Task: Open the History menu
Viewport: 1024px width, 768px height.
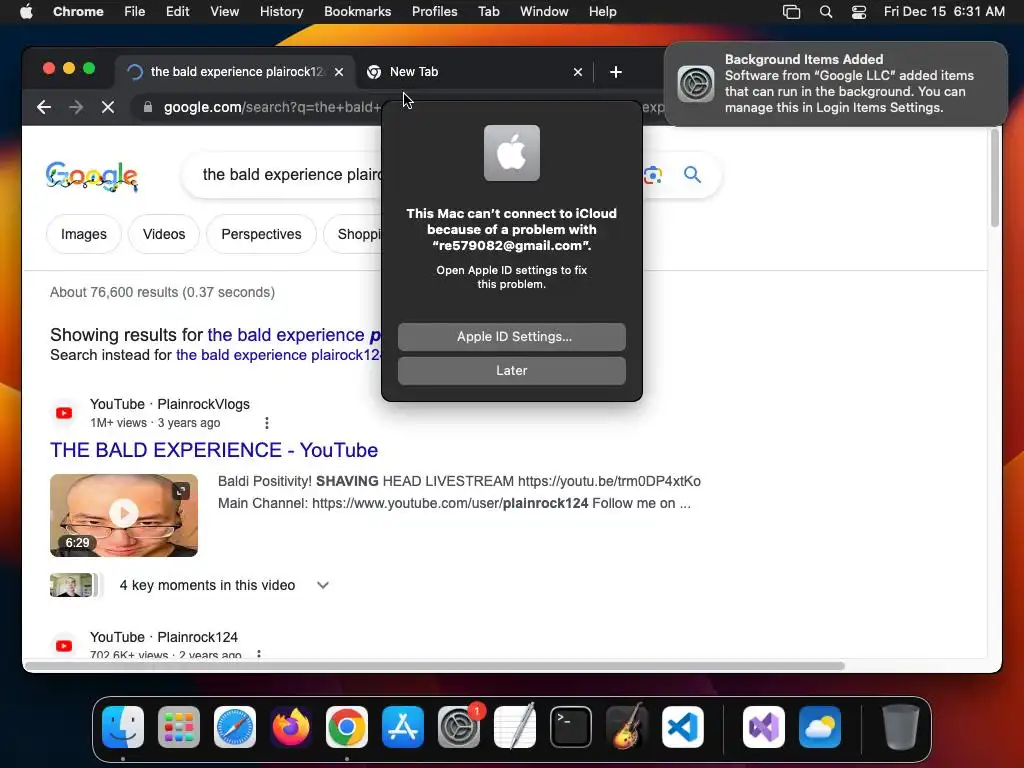Action: [281, 12]
